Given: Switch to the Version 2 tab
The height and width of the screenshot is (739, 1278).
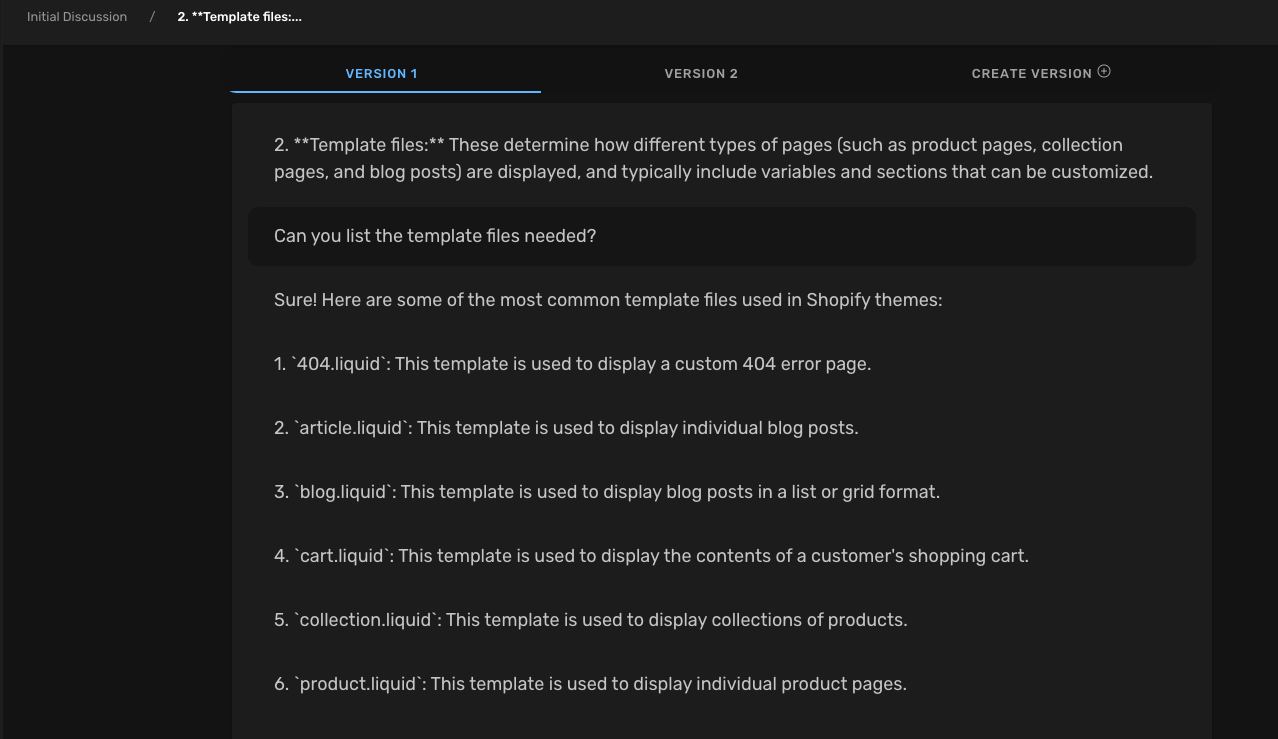Looking at the screenshot, I should click(701, 73).
